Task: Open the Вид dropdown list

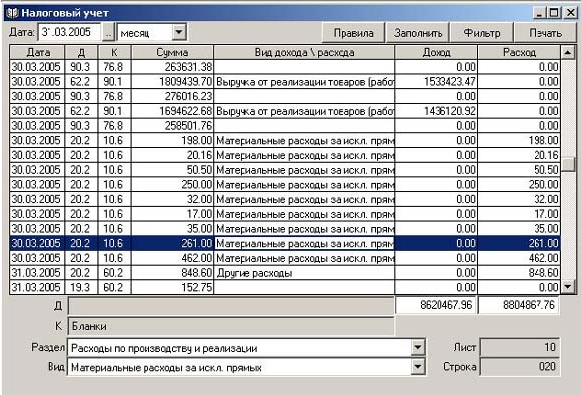Action: (x=418, y=367)
